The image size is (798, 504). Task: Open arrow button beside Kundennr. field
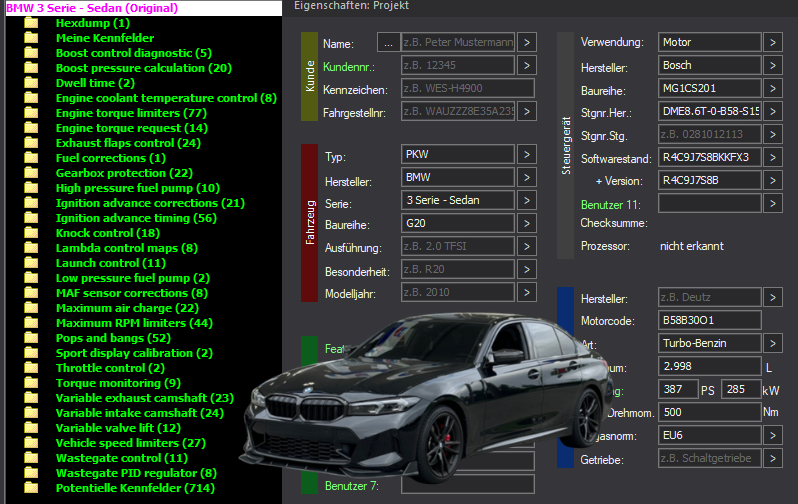527,65
